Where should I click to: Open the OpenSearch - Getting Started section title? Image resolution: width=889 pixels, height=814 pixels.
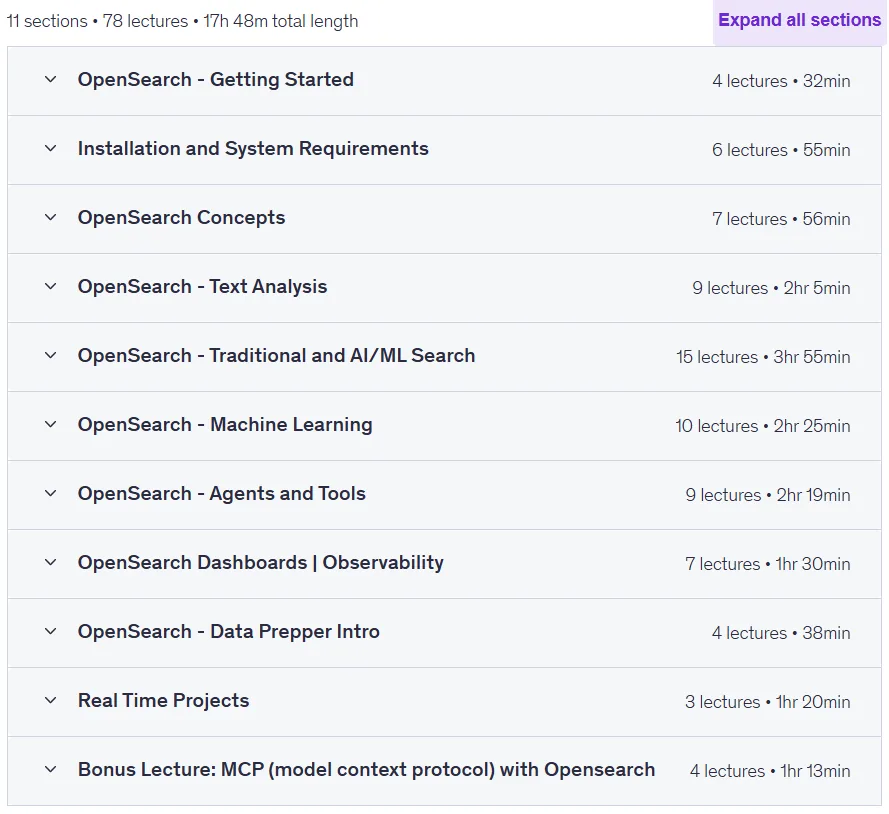coord(215,80)
